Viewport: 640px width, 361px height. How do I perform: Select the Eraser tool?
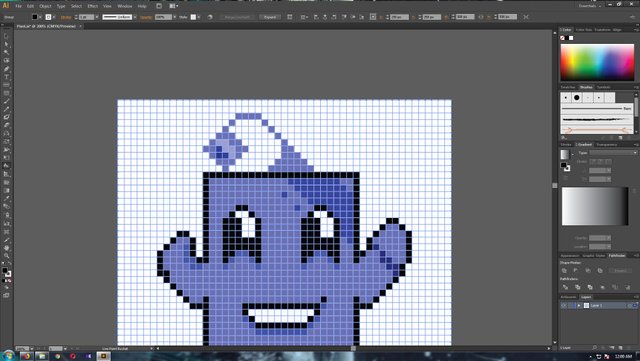(x=6, y=125)
